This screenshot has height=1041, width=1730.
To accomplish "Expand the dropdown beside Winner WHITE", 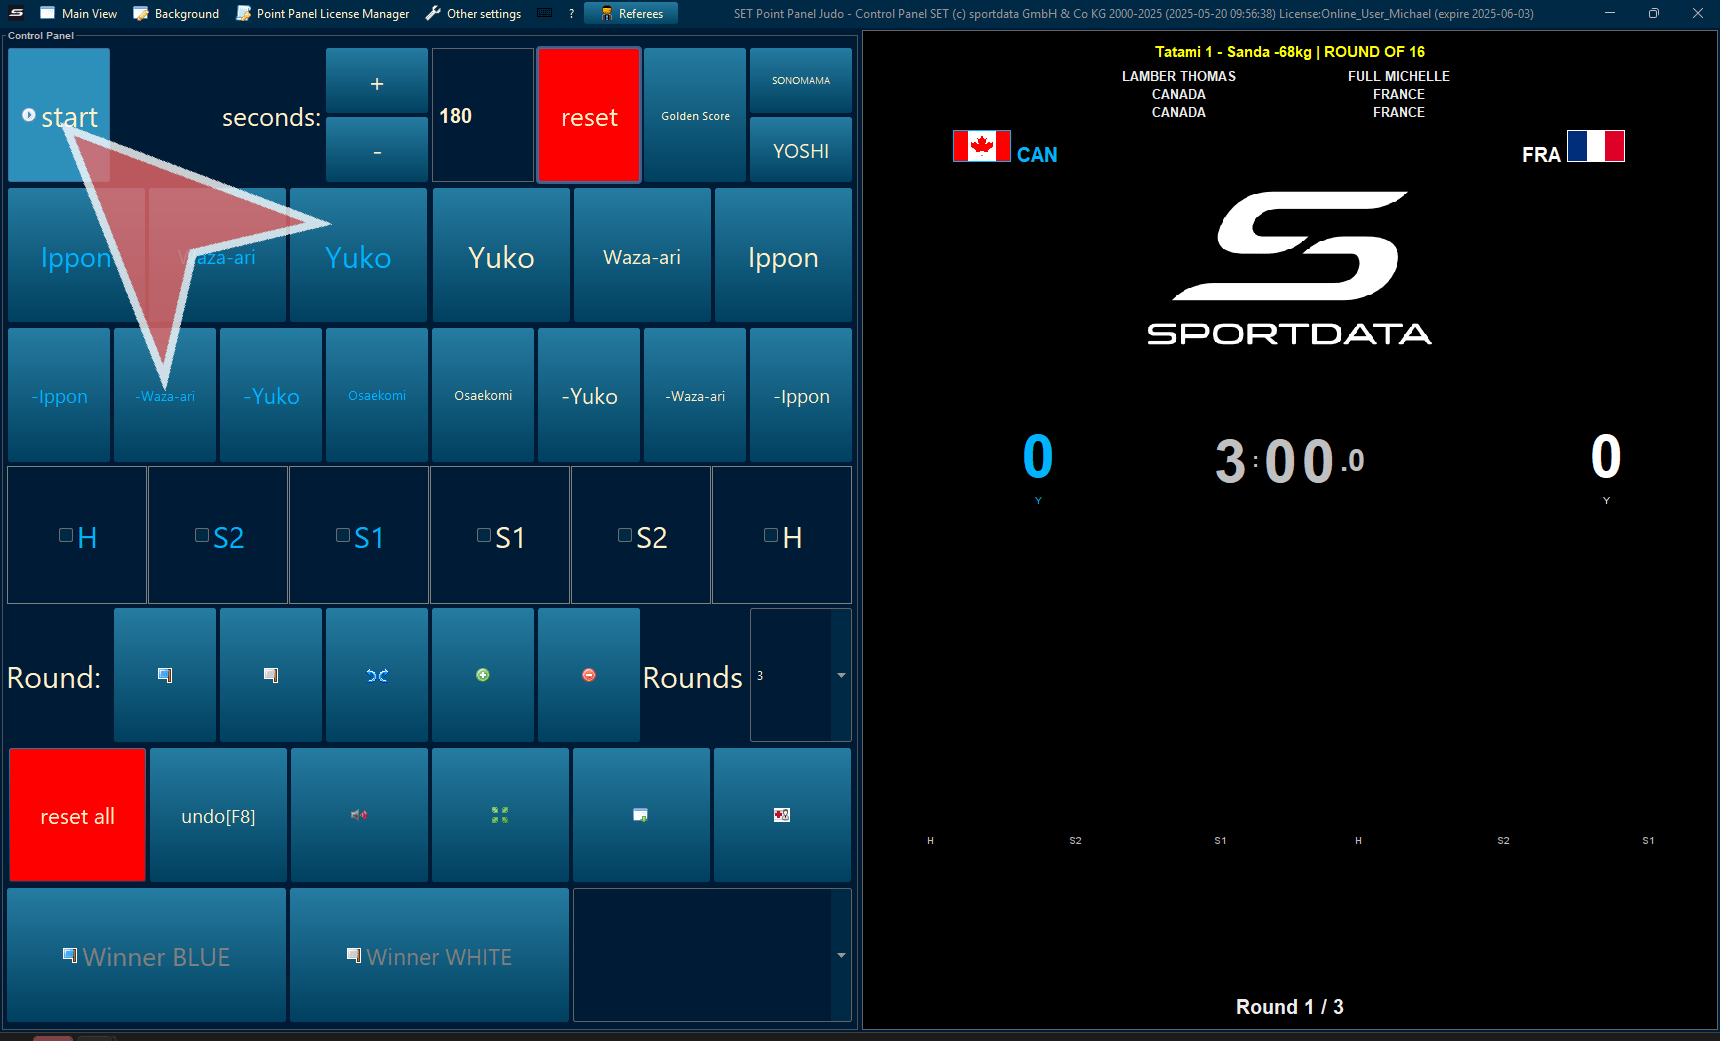I will click(x=841, y=956).
